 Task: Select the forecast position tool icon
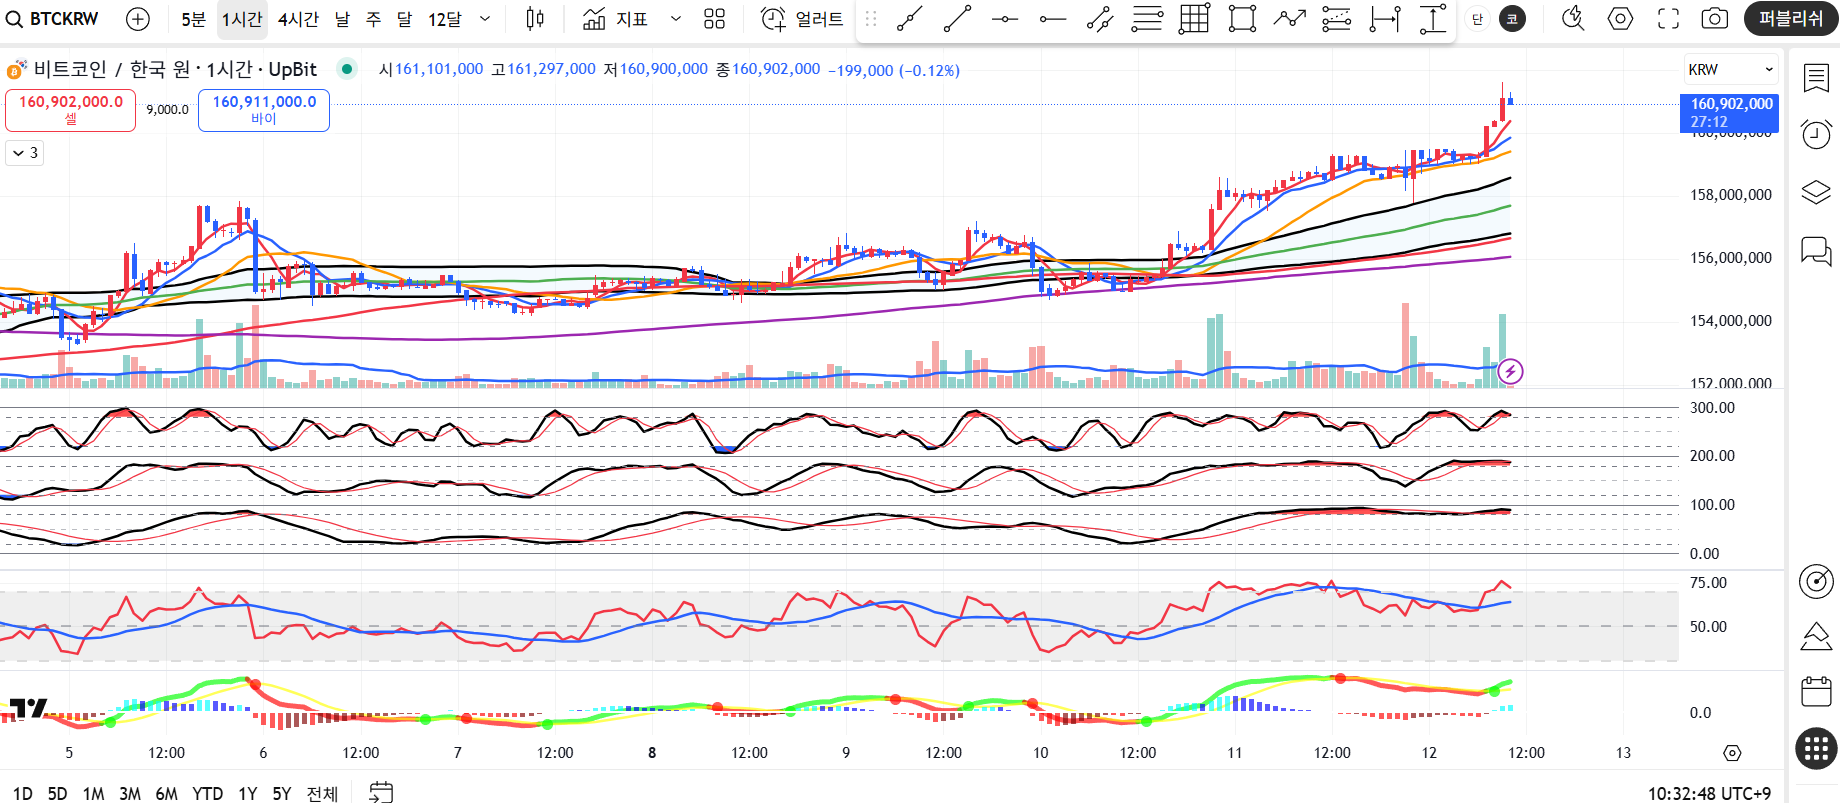(x=1337, y=19)
